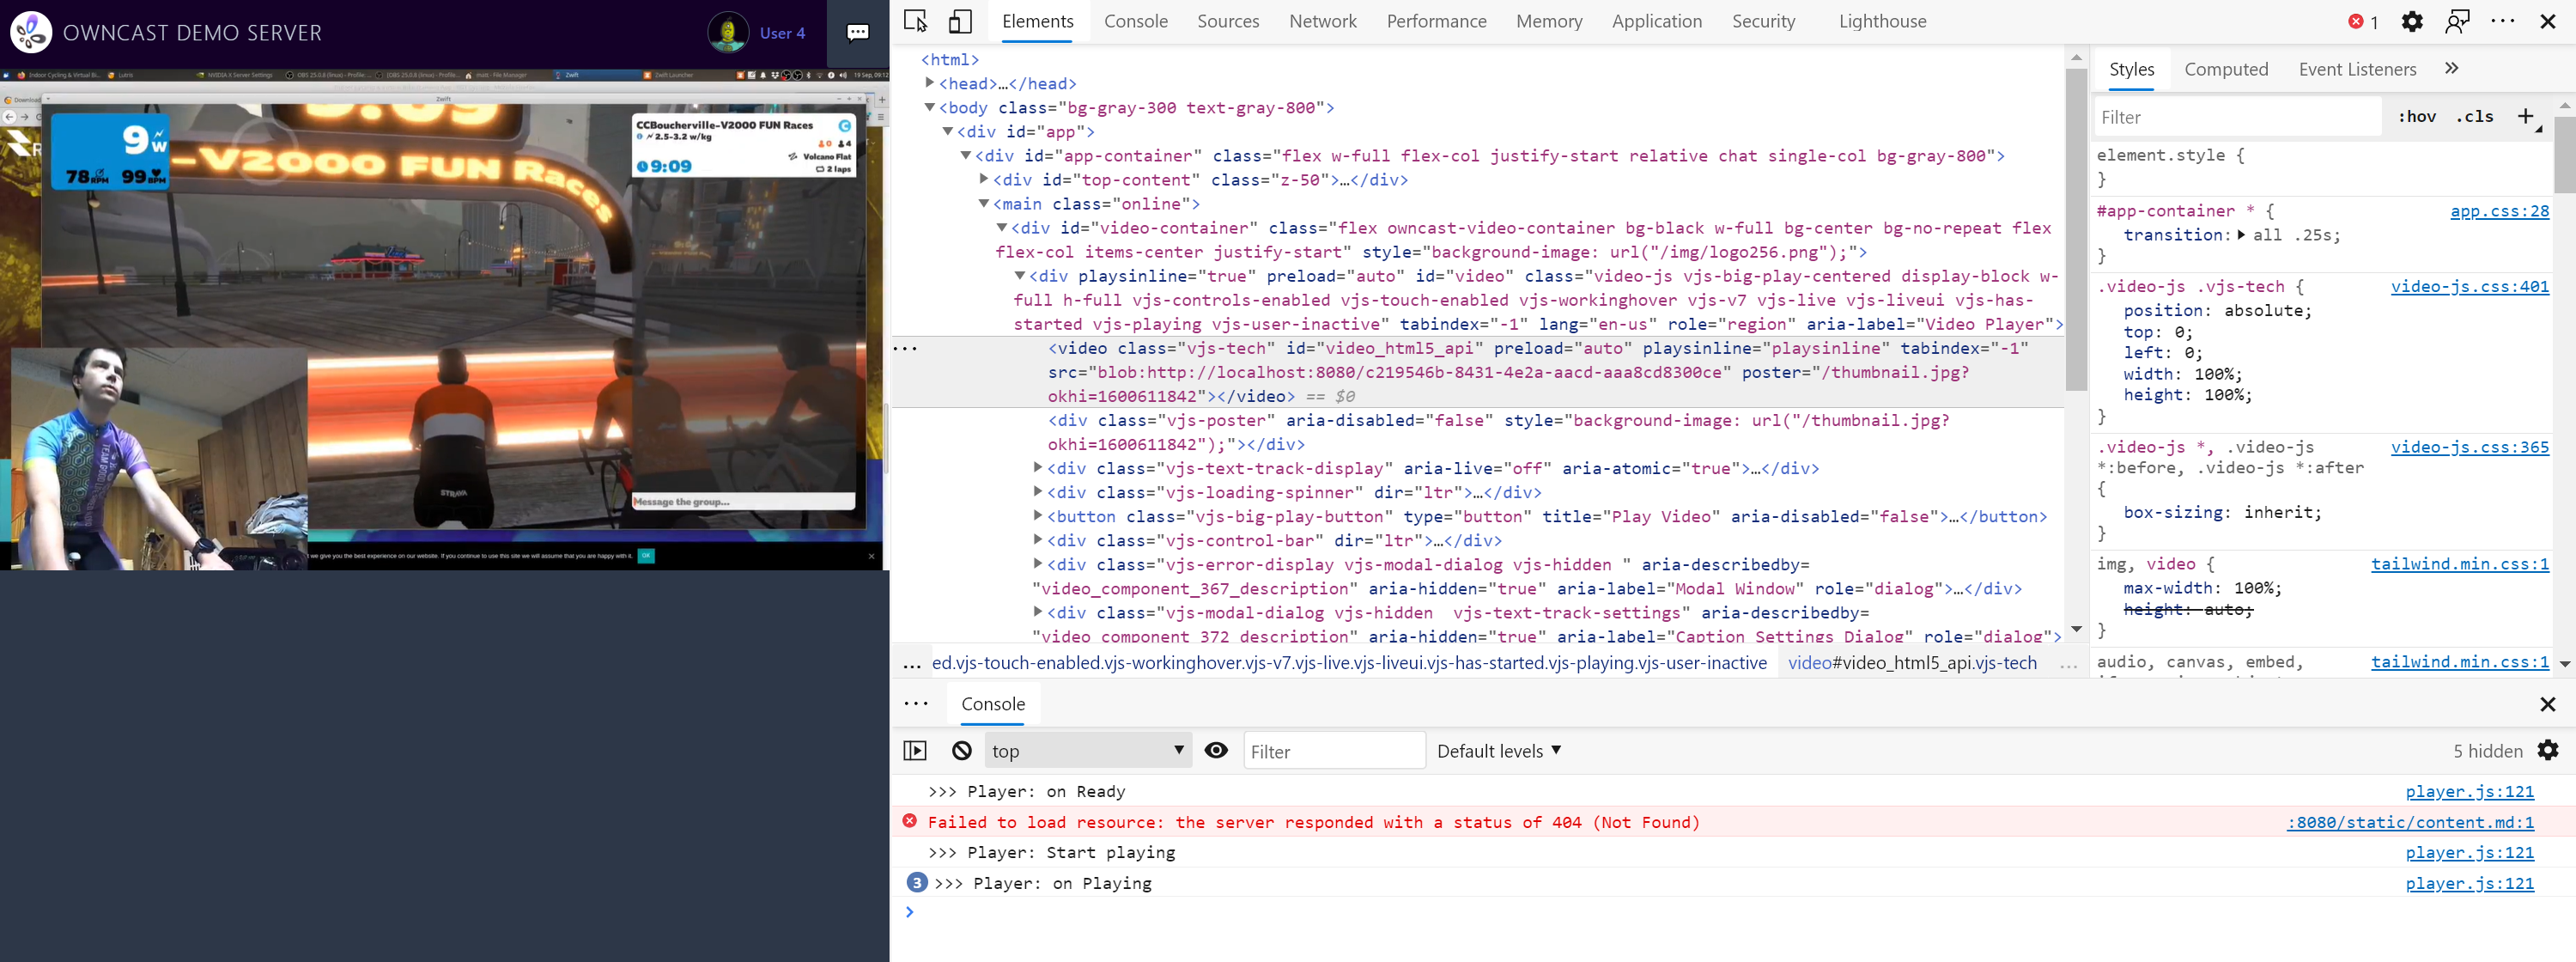2576x962 pixels.
Task: Open the DevTools settings gear
Action: tap(2412, 20)
